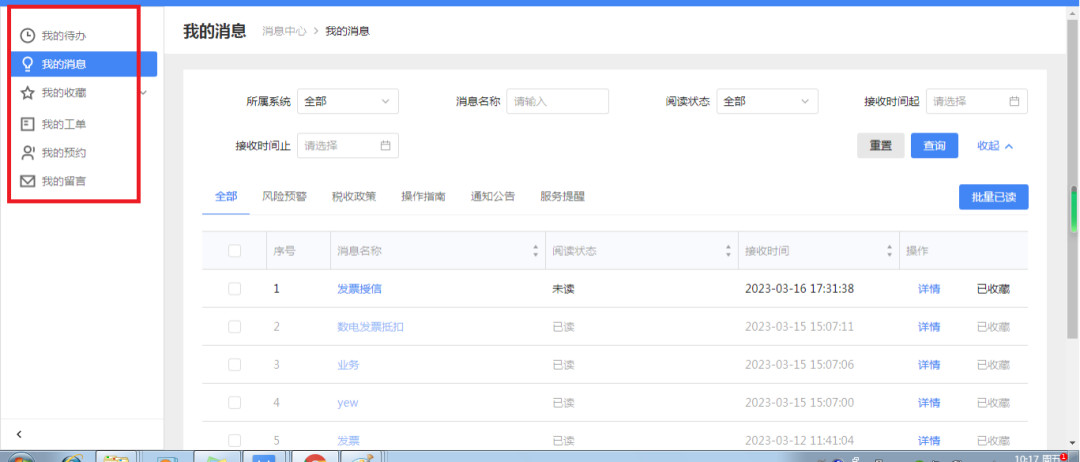Viewport: 1080px width, 462px height.
Task: Click the envelope icon beside 我的留言
Action: [27, 182]
